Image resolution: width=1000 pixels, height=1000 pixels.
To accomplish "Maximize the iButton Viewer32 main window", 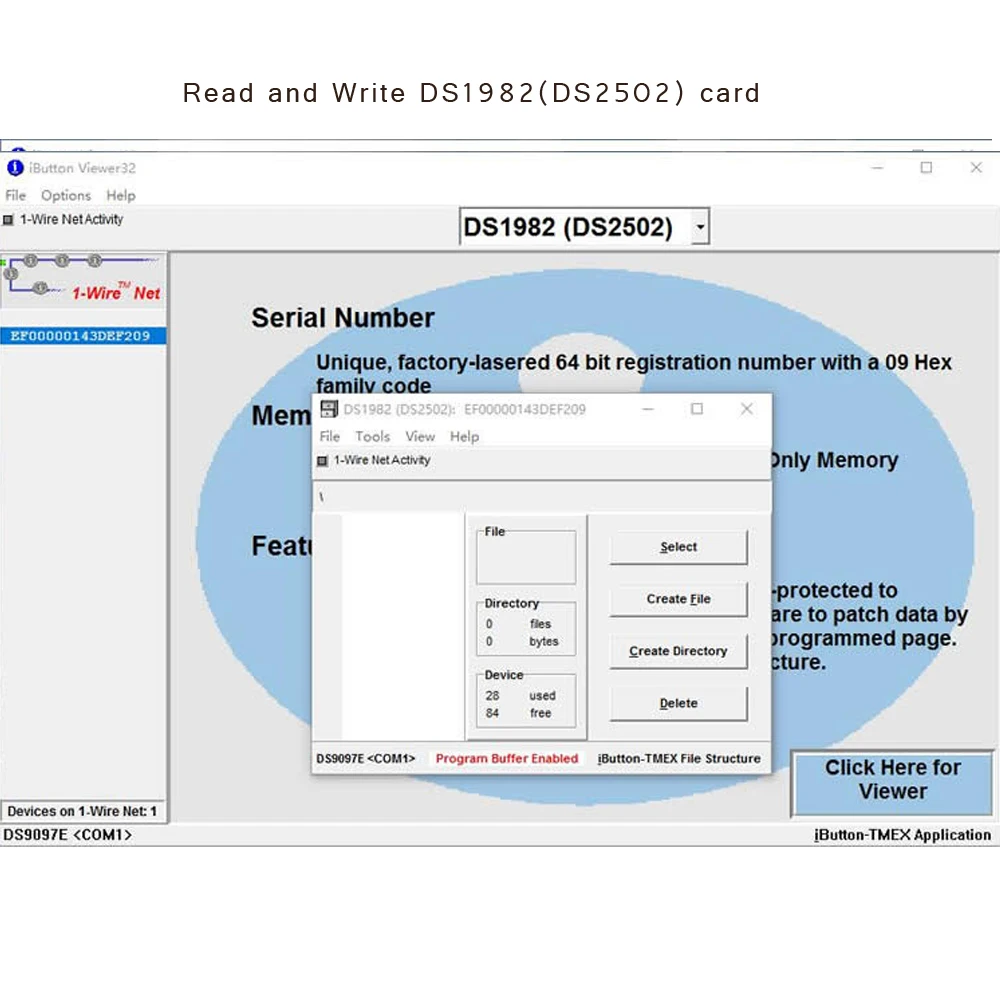I will point(926,168).
